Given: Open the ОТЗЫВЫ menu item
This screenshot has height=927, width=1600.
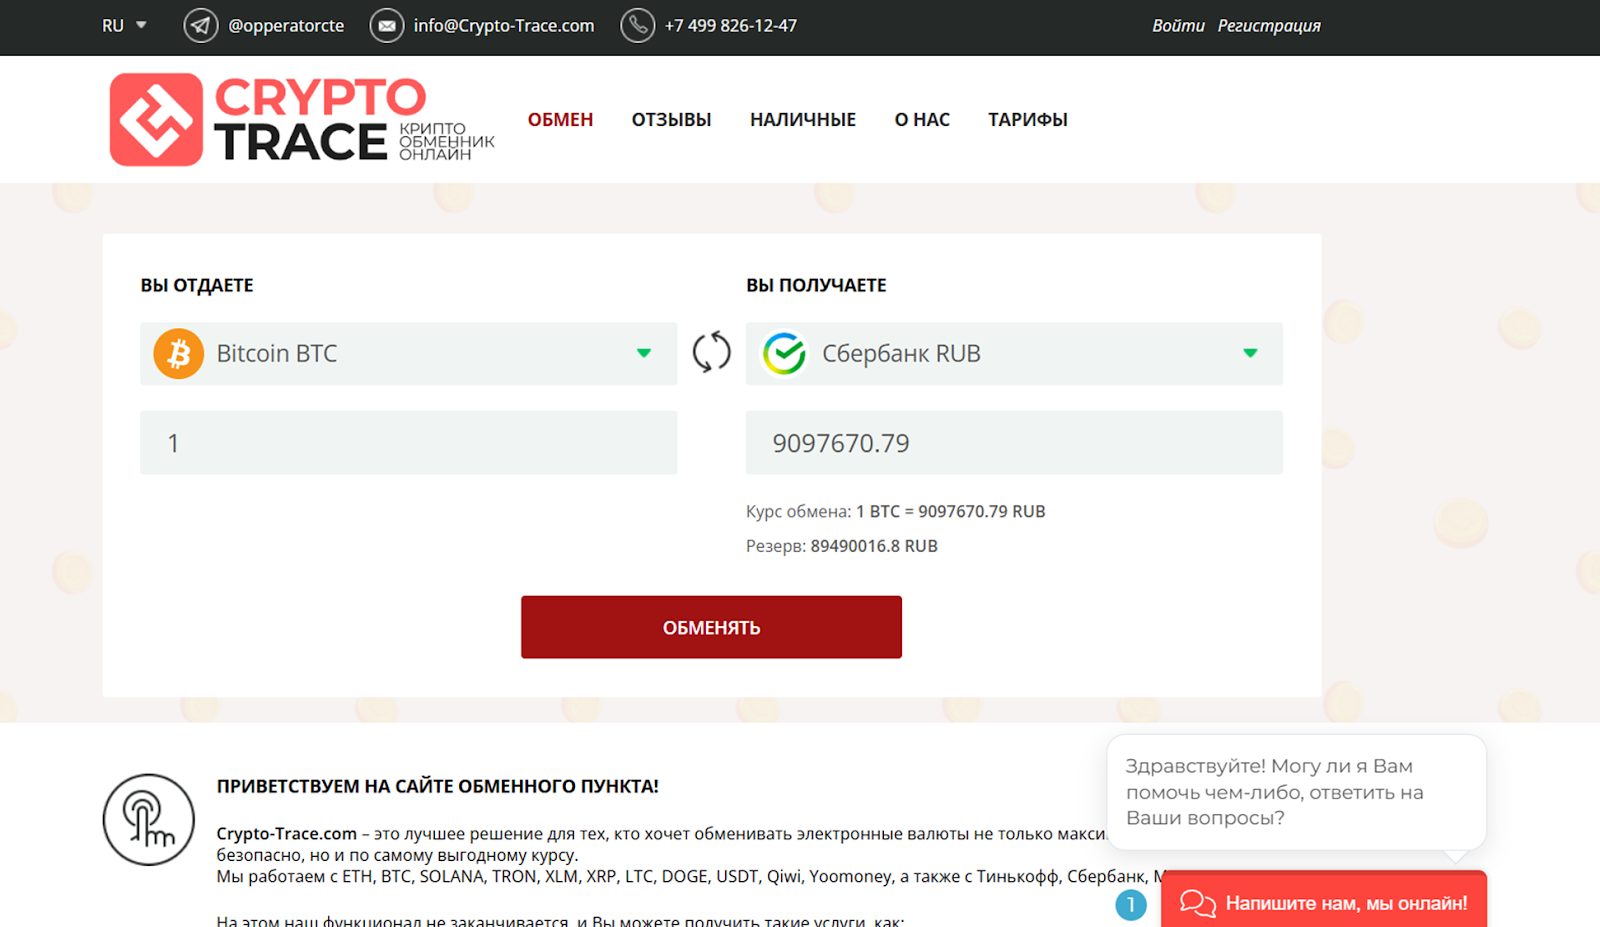Looking at the screenshot, I should 672,120.
